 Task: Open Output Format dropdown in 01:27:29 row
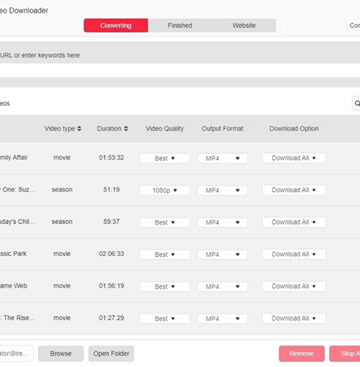(x=222, y=319)
